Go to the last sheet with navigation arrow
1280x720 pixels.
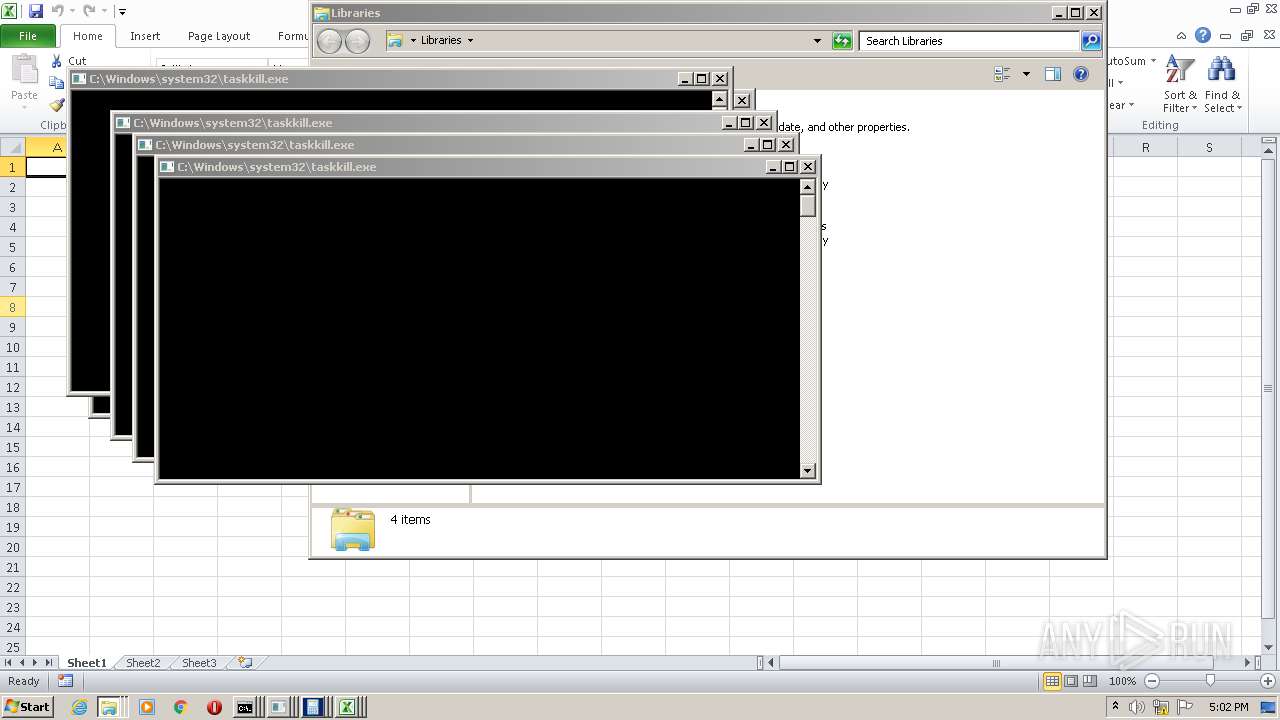[49, 663]
